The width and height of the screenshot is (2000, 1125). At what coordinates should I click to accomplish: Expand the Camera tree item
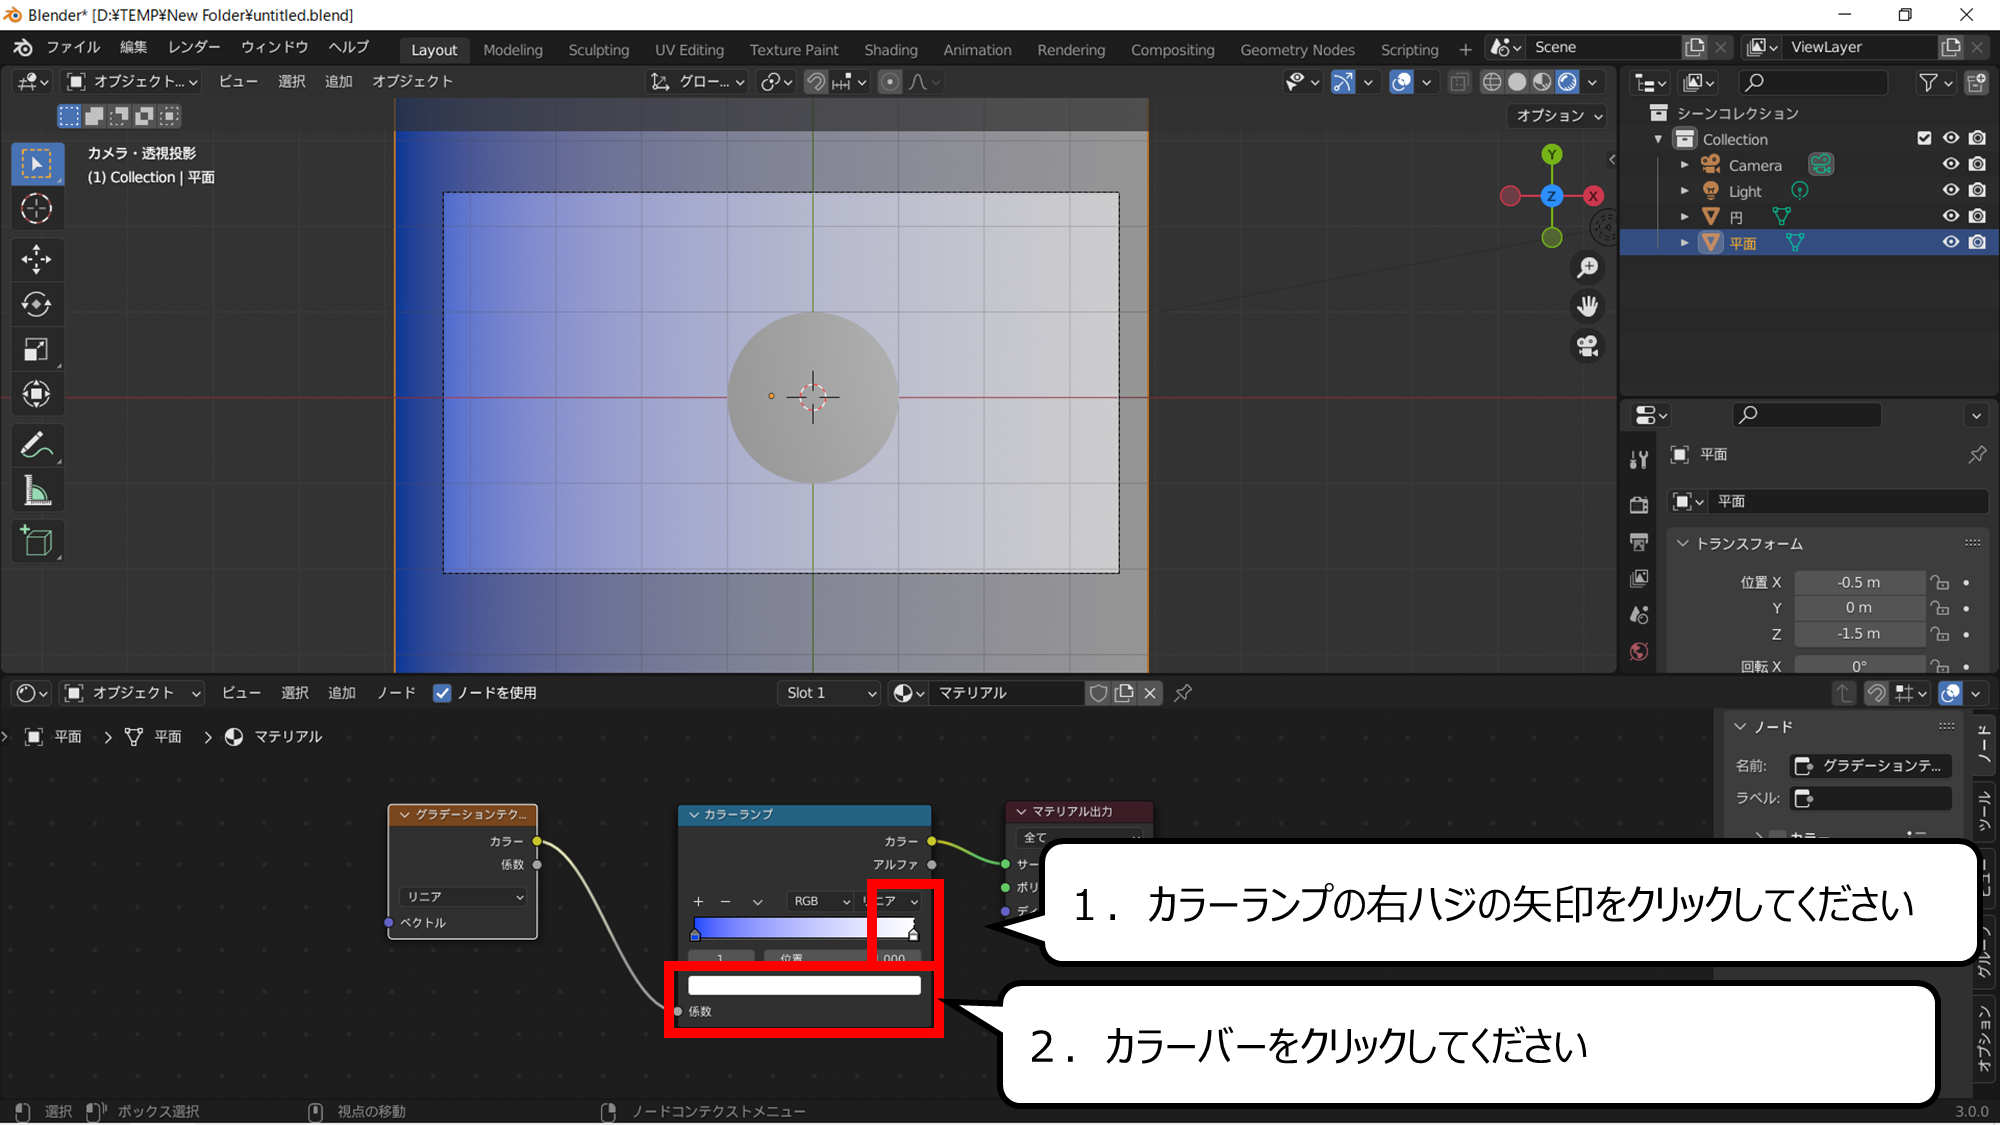1685,165
